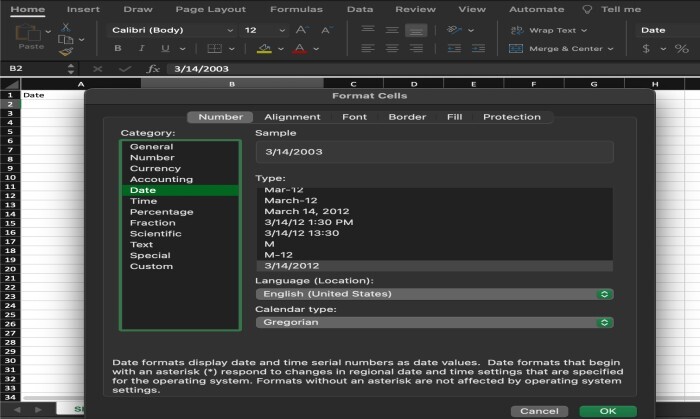Toggle Bold formatting
The width and height of the screenshot is (700, 419).
point(118,48)
